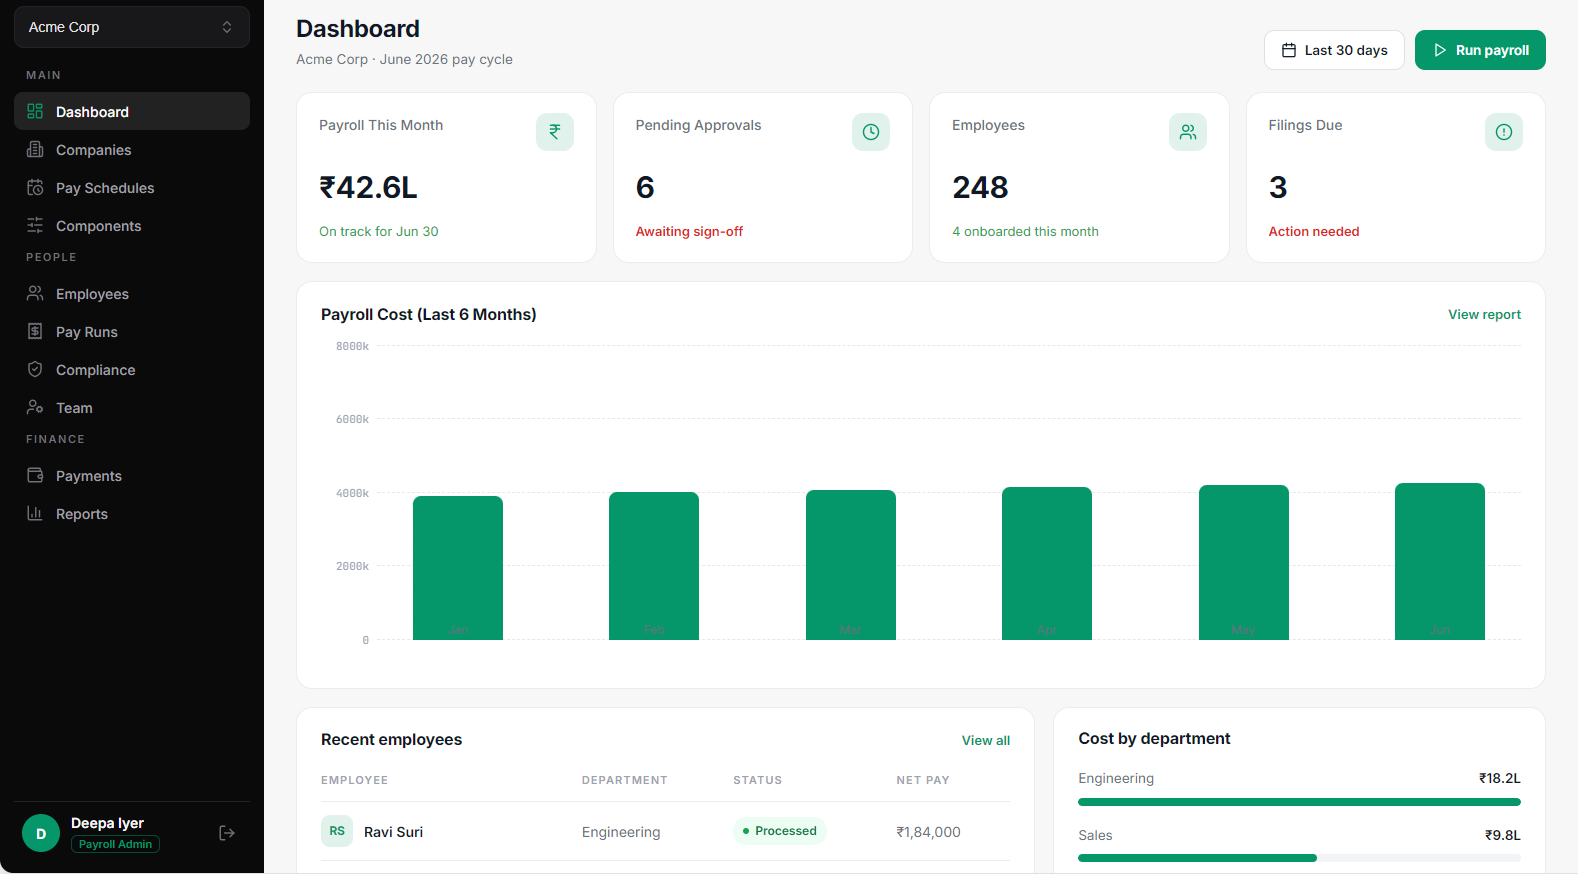
Task: Click the rupee icon on Payroll This Month card
Action: coord(555,132)
